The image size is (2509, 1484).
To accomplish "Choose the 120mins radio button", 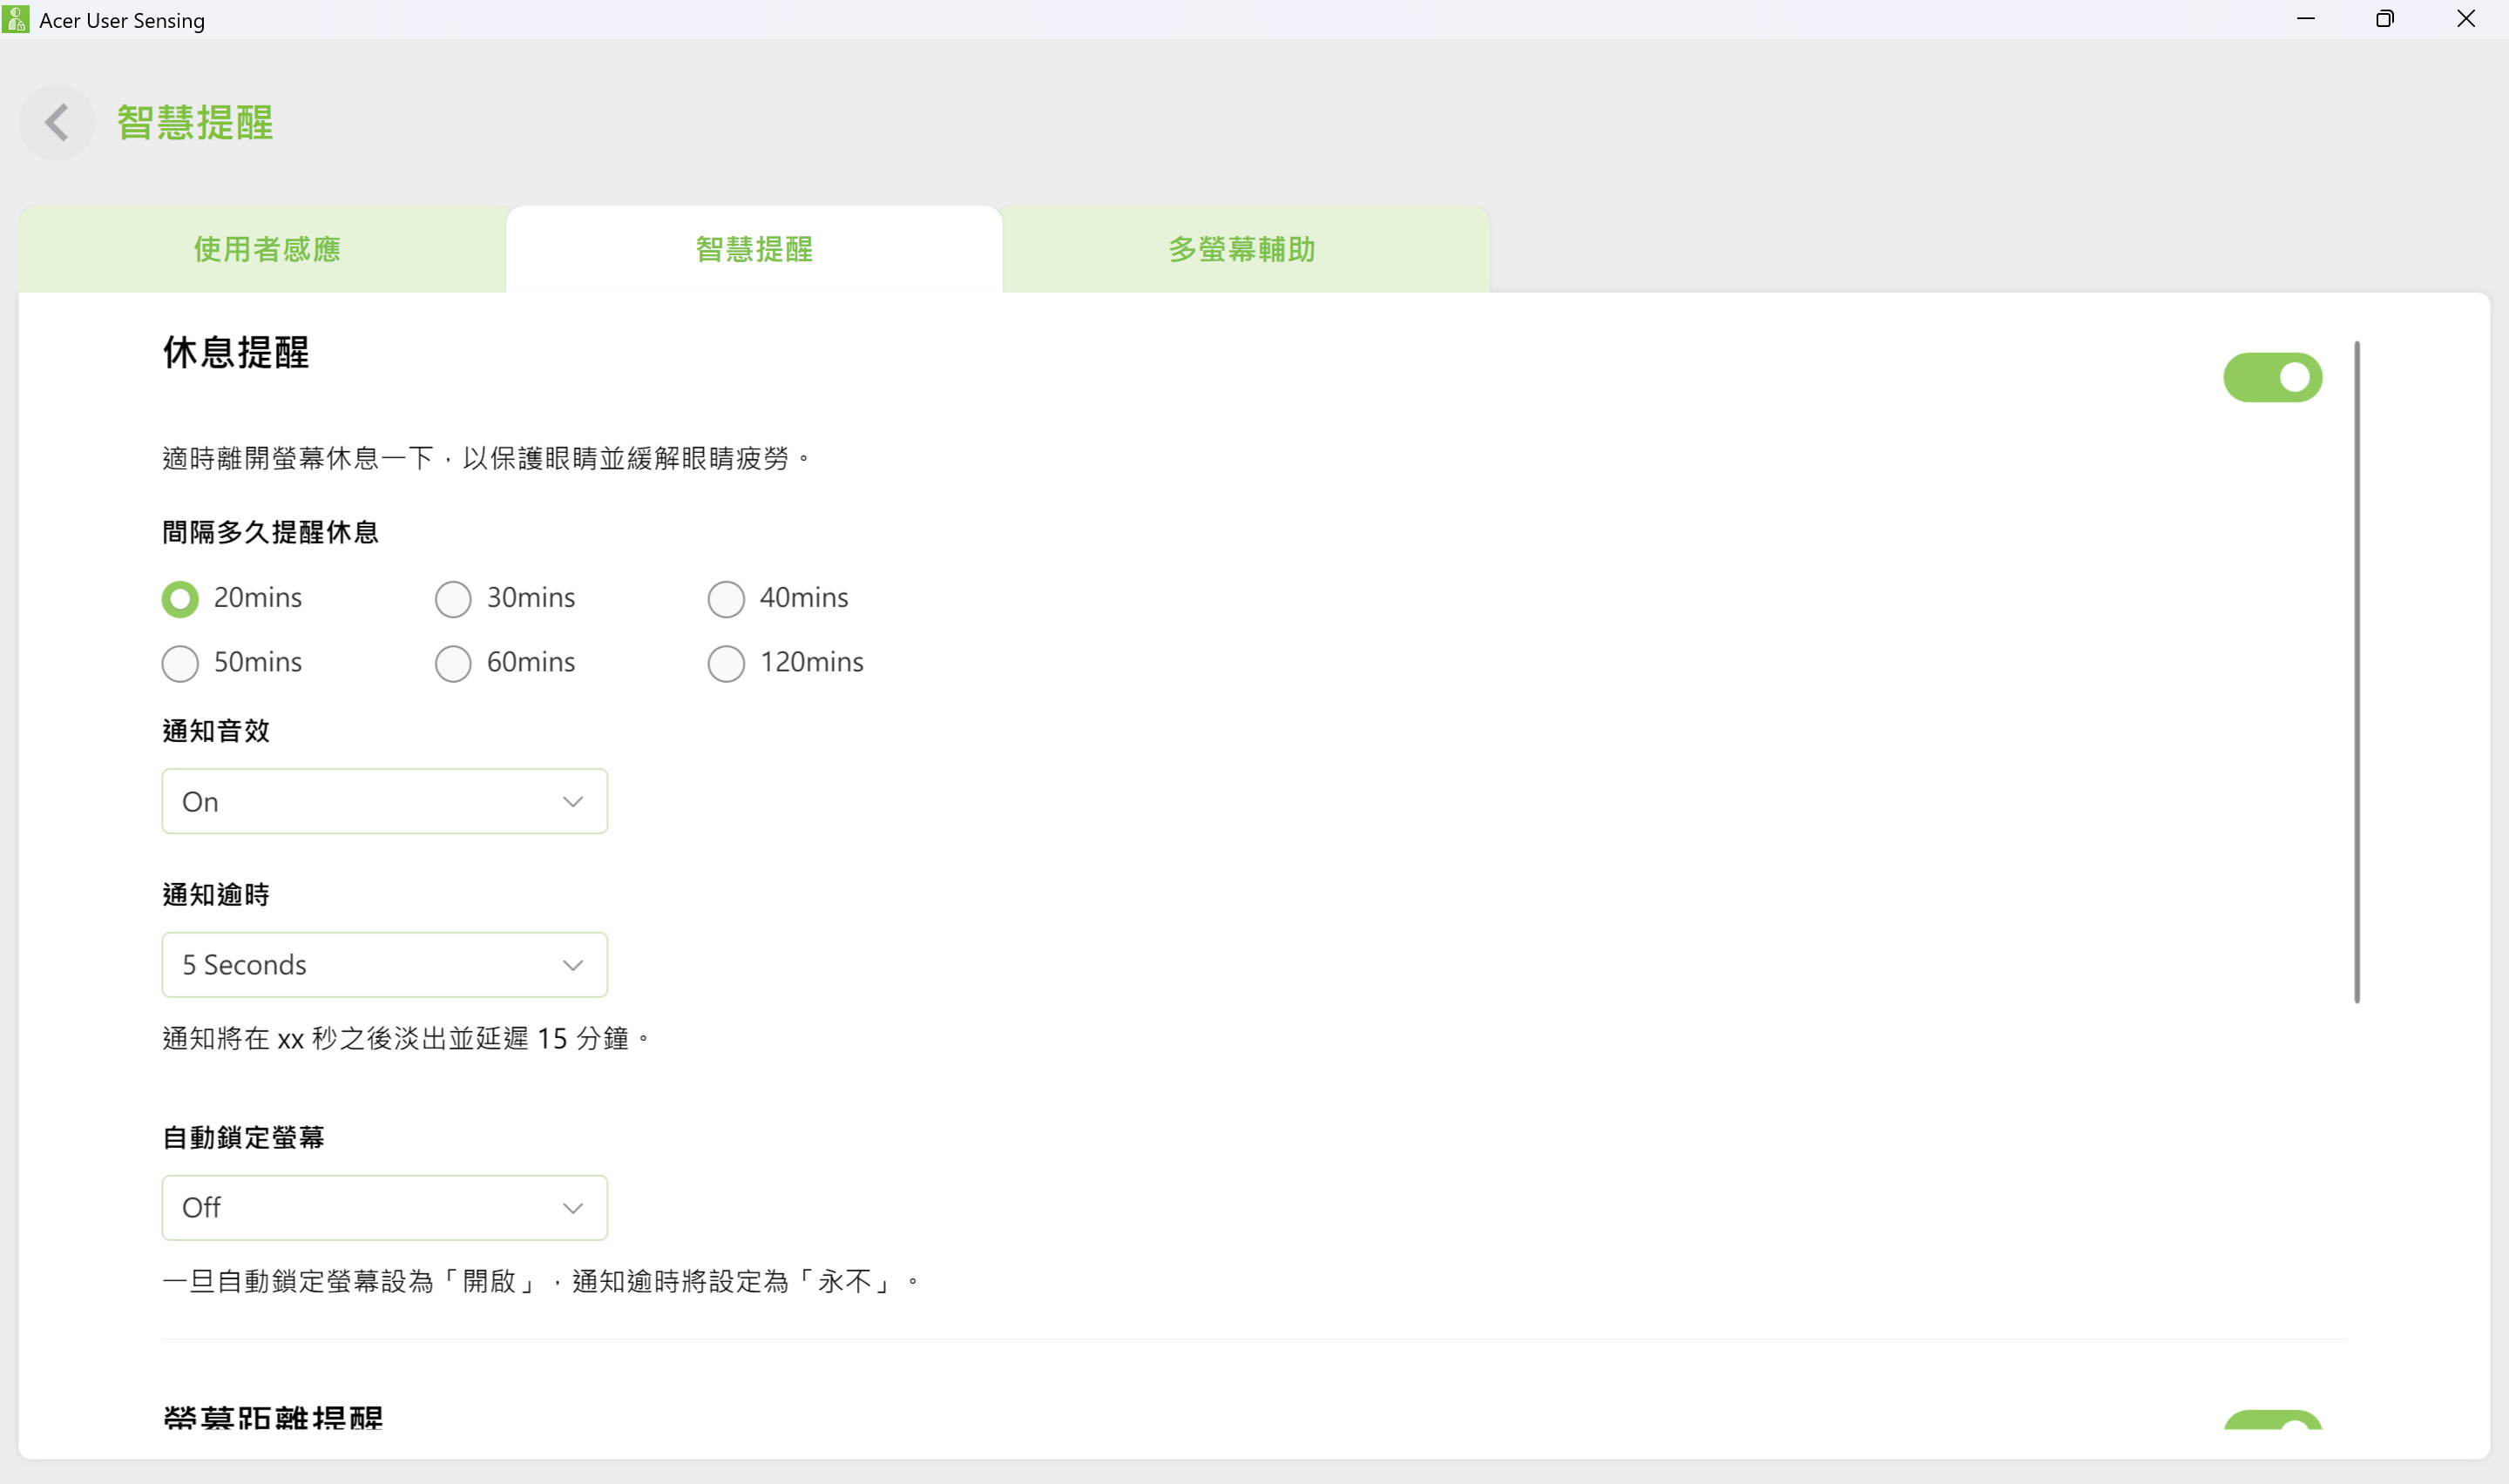I will [x=726, y=663].
